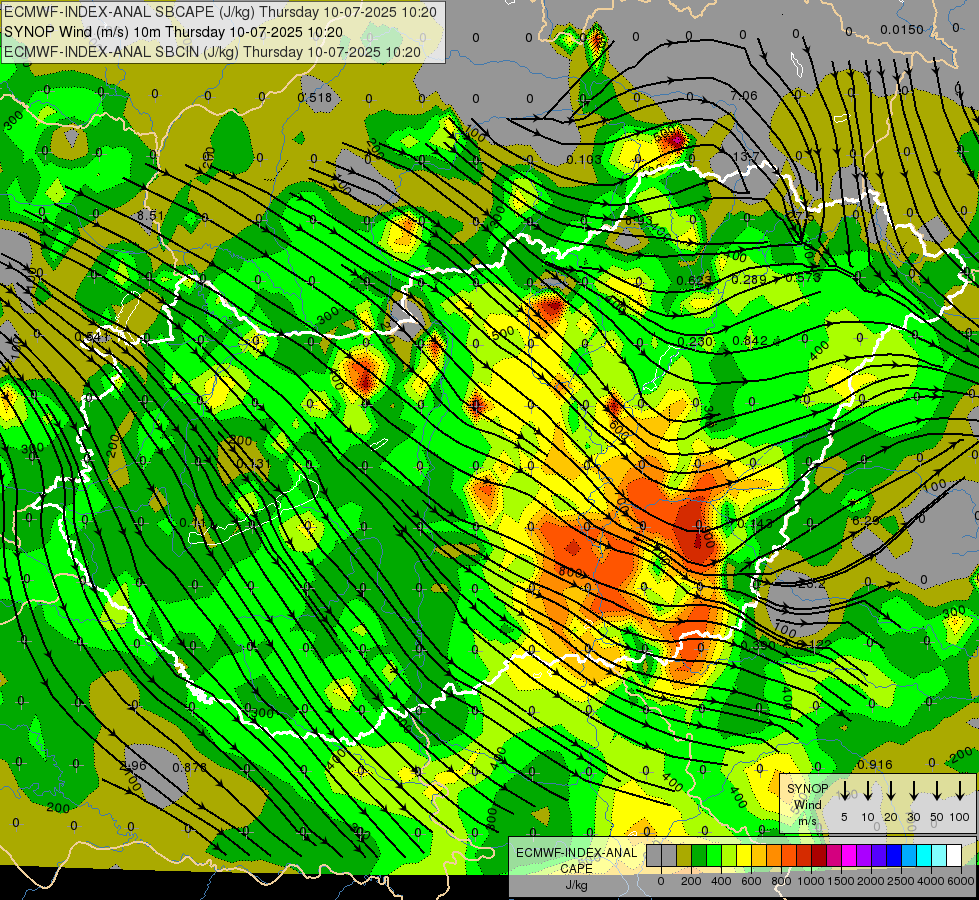Click the 7.06 station value
Screen dimensions: 979x900
744,96
